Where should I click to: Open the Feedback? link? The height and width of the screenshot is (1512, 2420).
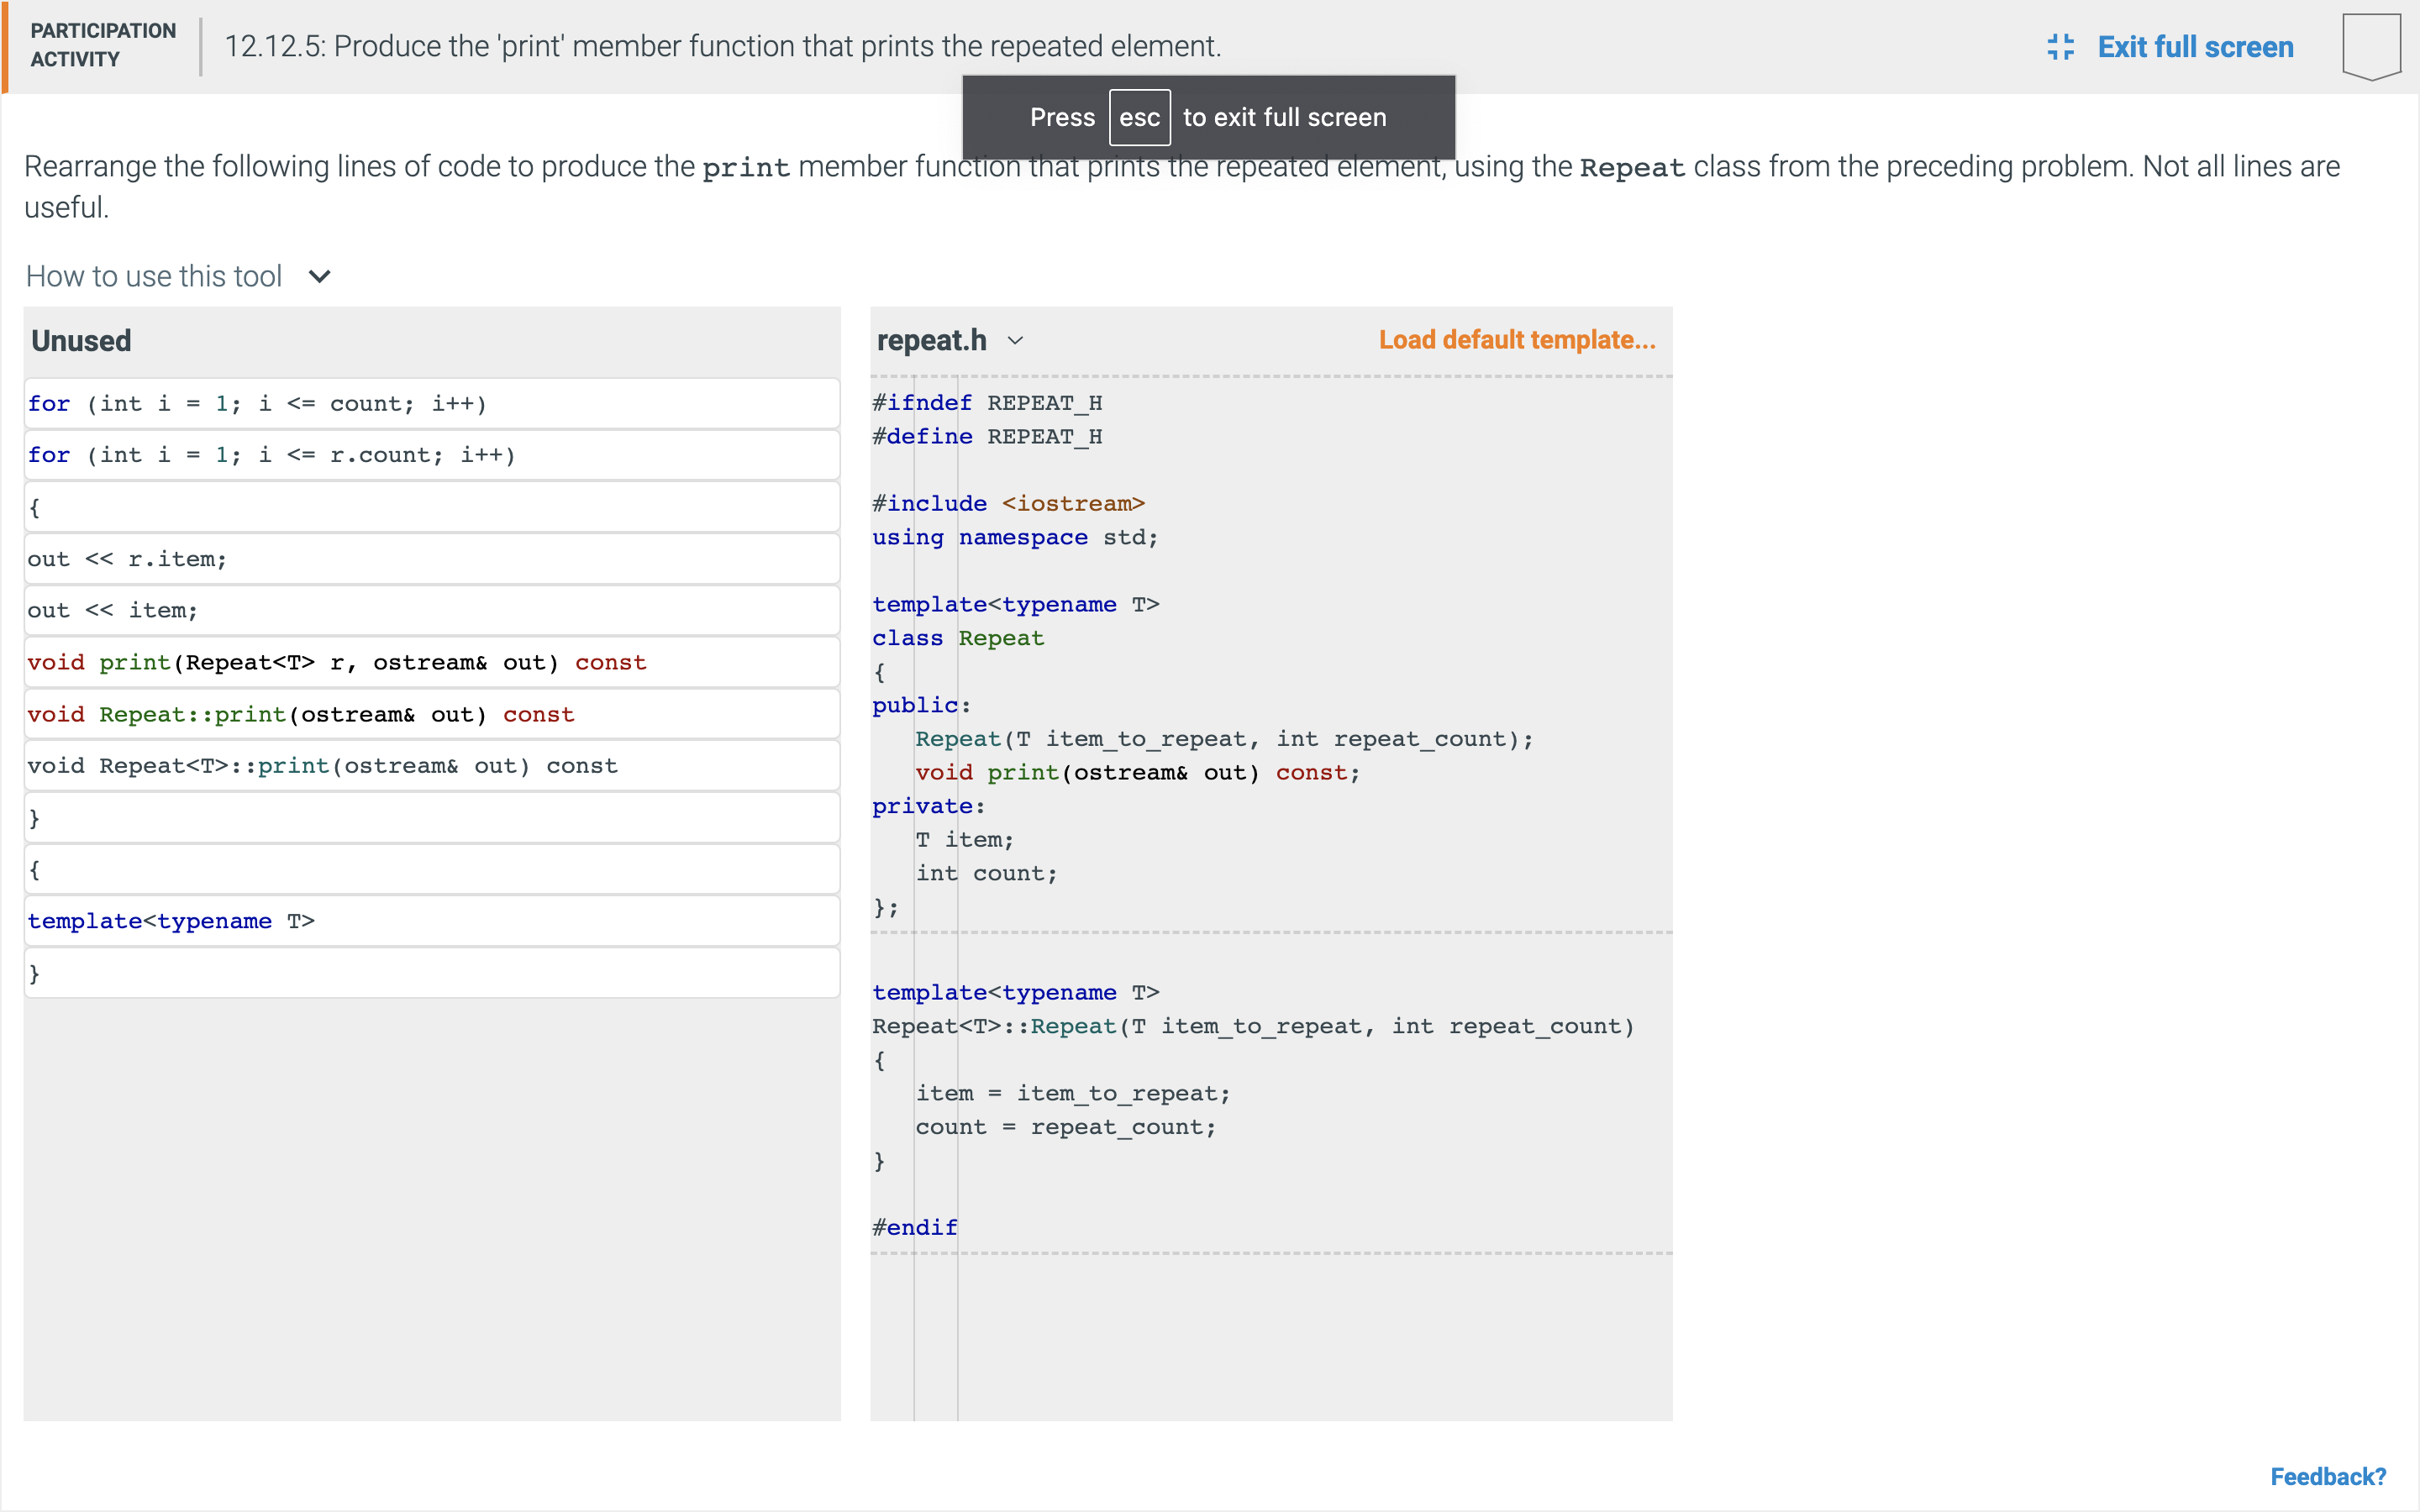(x=2327, y=1476)
